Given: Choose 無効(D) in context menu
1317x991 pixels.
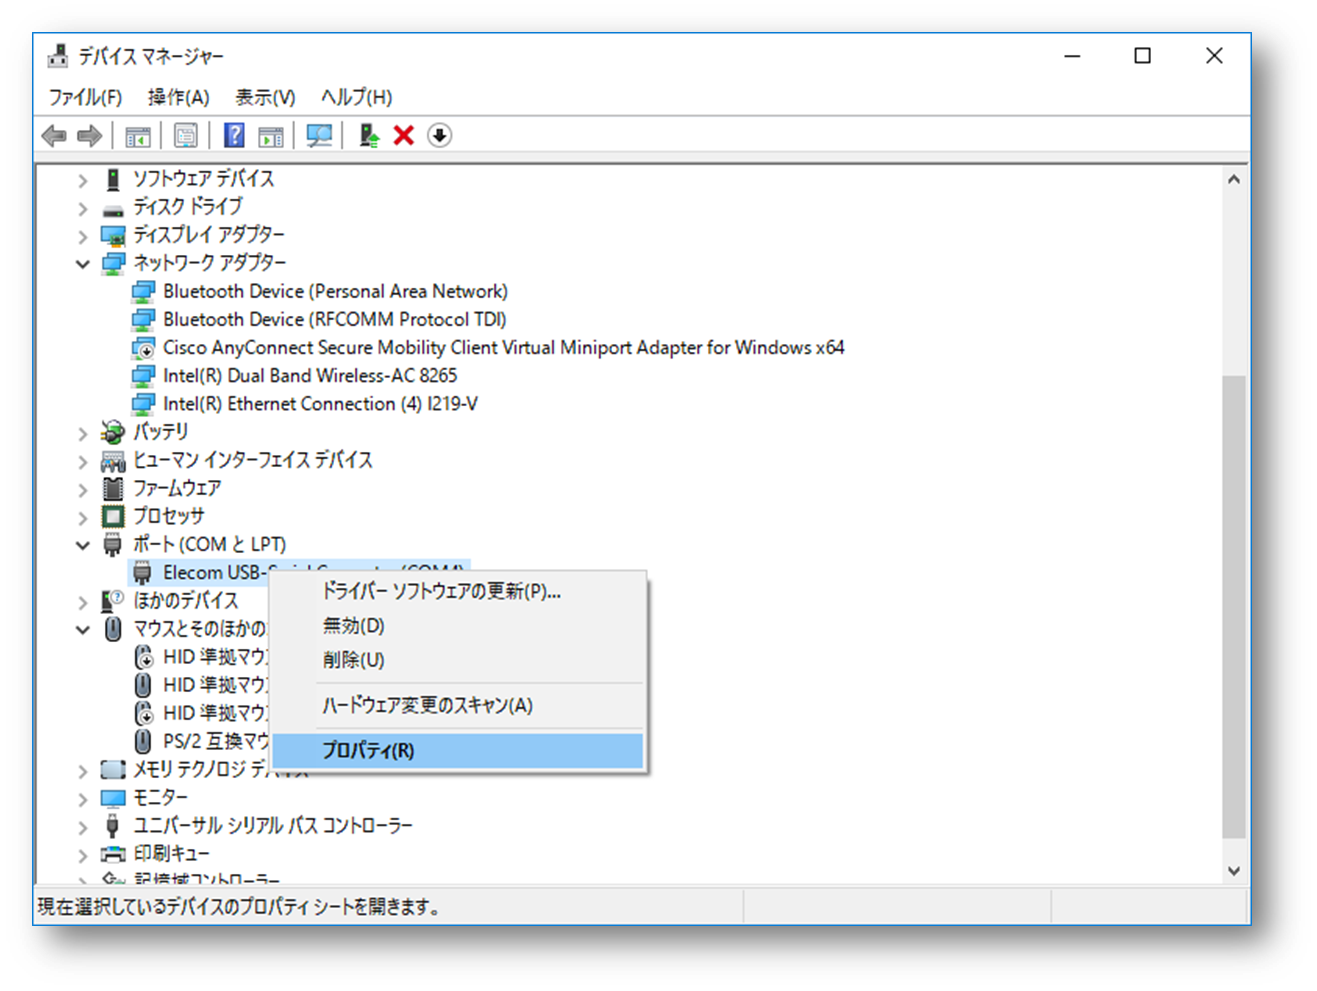Looking at the screenshot, I should coord(459,626).
